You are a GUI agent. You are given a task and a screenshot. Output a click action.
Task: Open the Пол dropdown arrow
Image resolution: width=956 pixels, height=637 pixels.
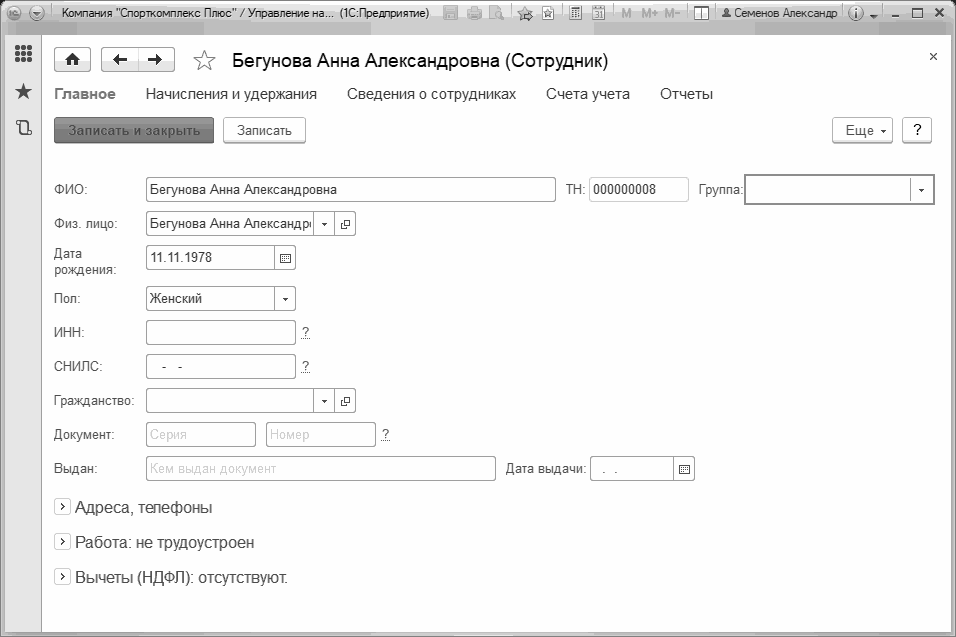[x=285, y=299]
